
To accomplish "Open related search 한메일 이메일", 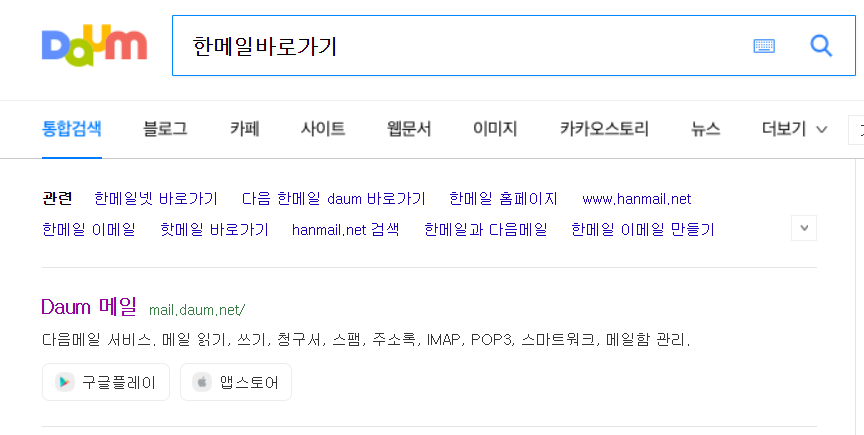I will point(89,229).
